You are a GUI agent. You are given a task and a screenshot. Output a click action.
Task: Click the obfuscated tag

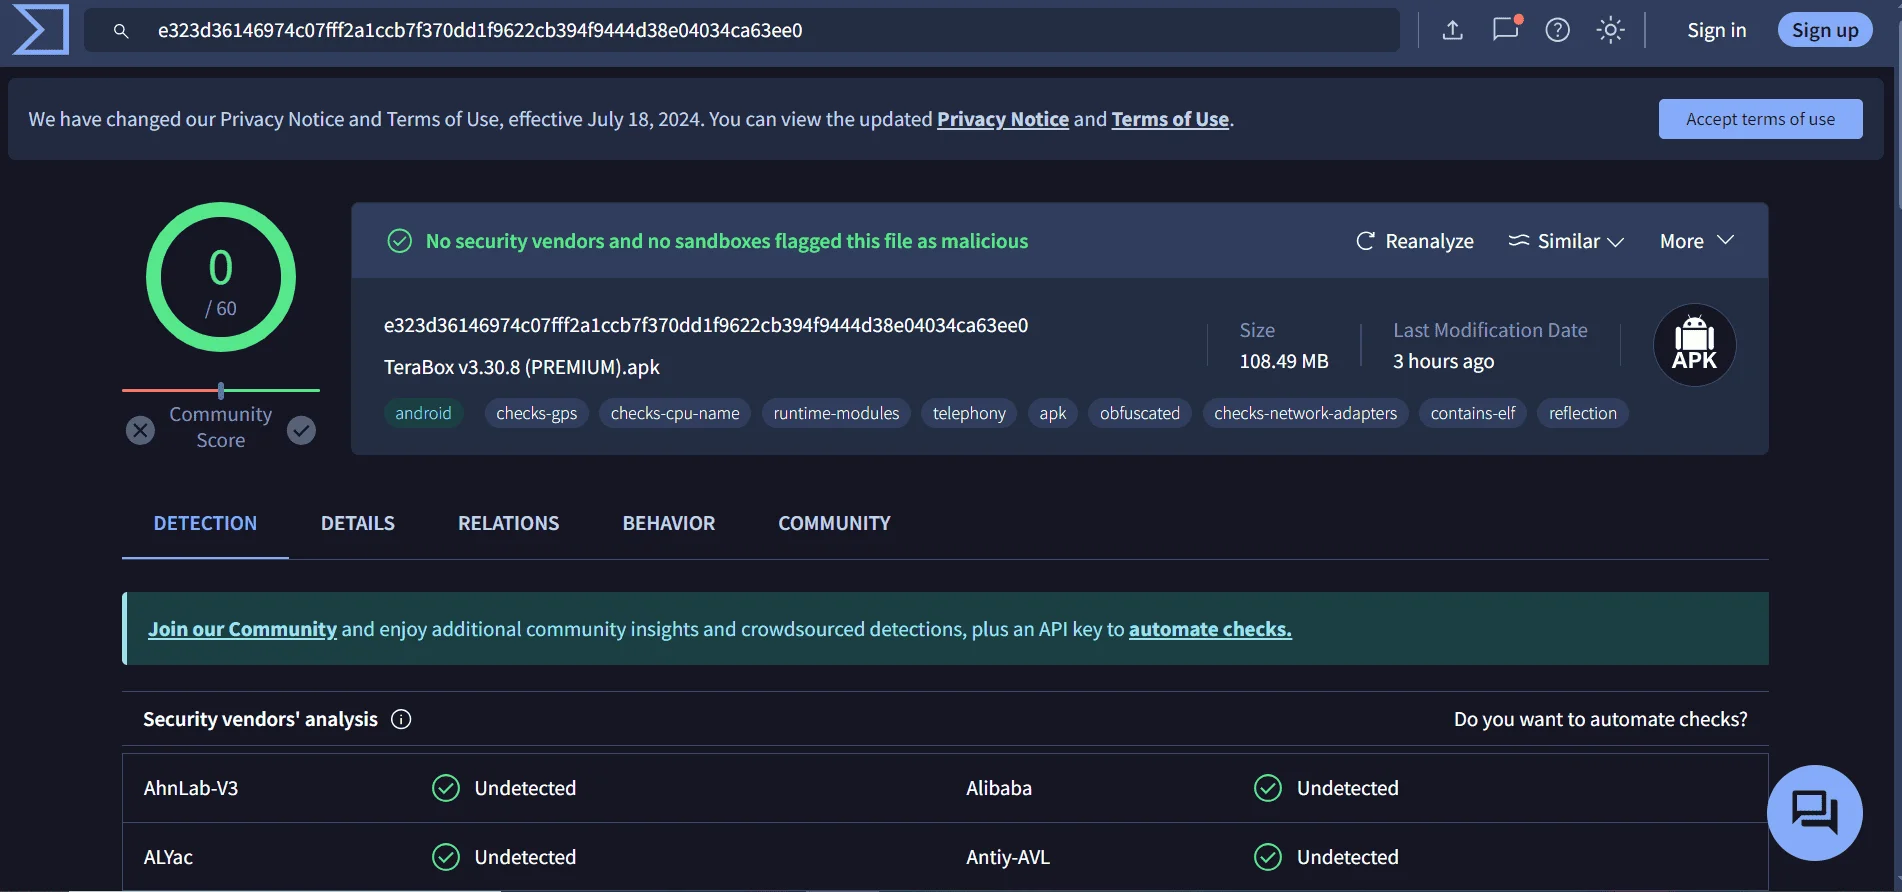coord(1140,413)
